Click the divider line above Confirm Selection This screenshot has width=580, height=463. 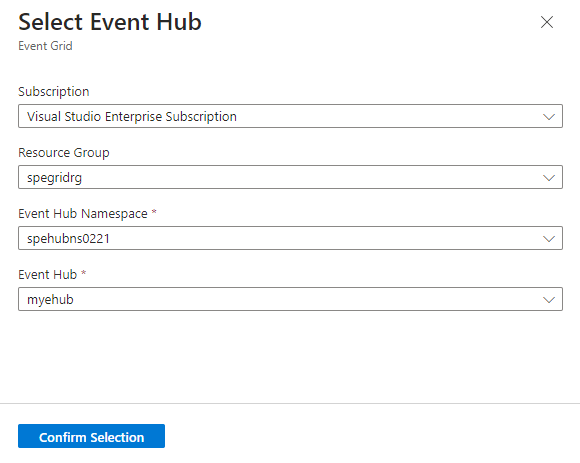coord(290,403)
